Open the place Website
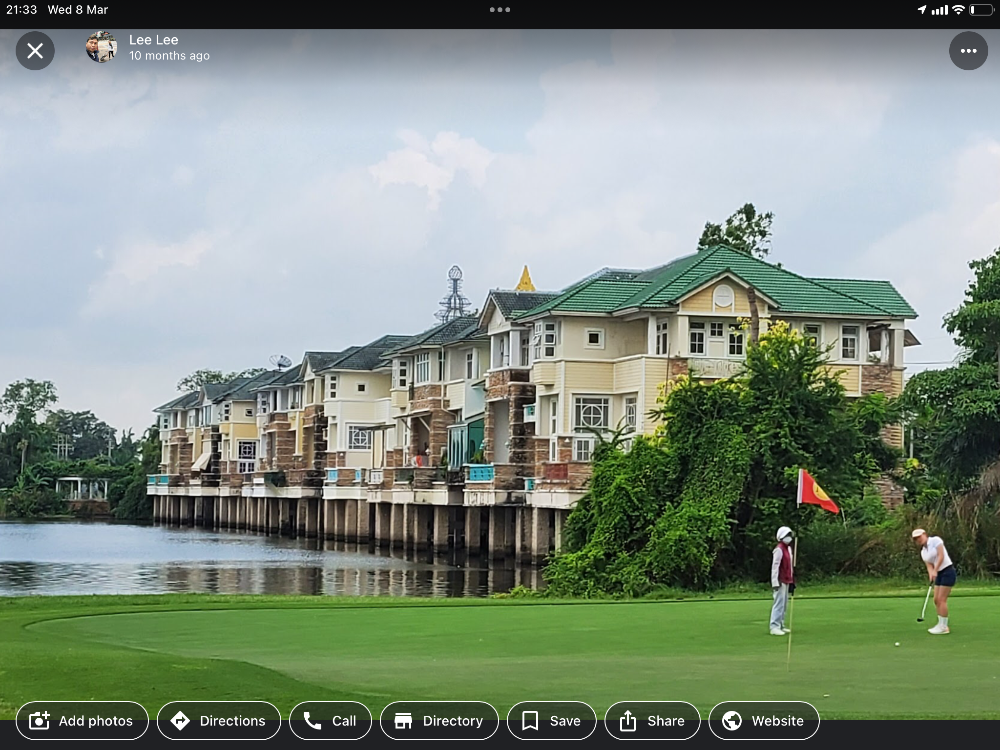The height and width of the screenshot is (750, 1000). (764, 721)
